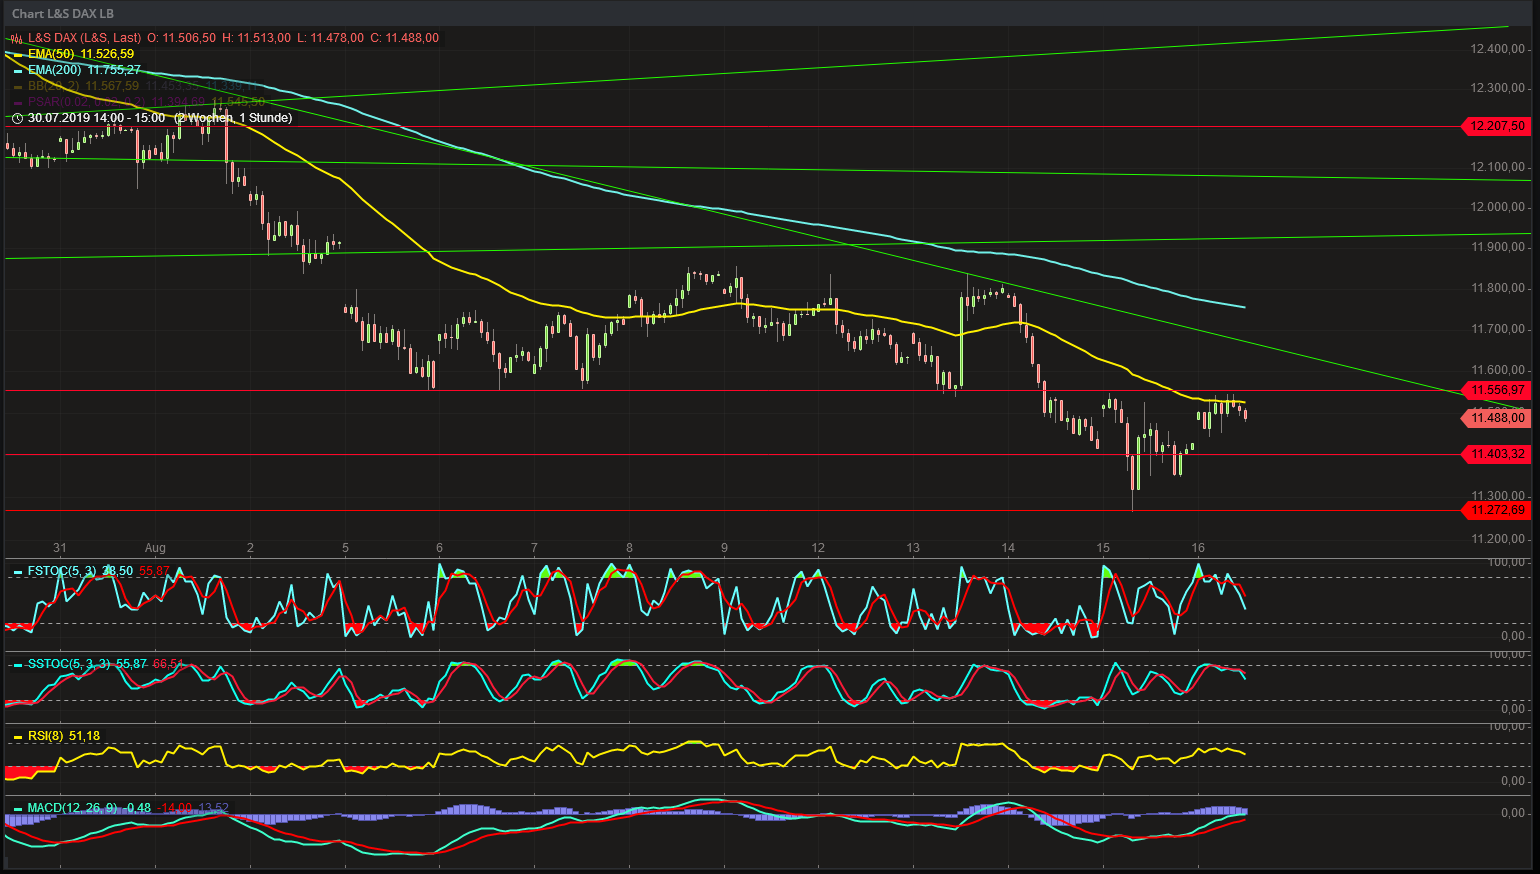Click the current price tag 11.488,00
Viewport: 1540px width, 874px height.
(x=1497, y=418)
